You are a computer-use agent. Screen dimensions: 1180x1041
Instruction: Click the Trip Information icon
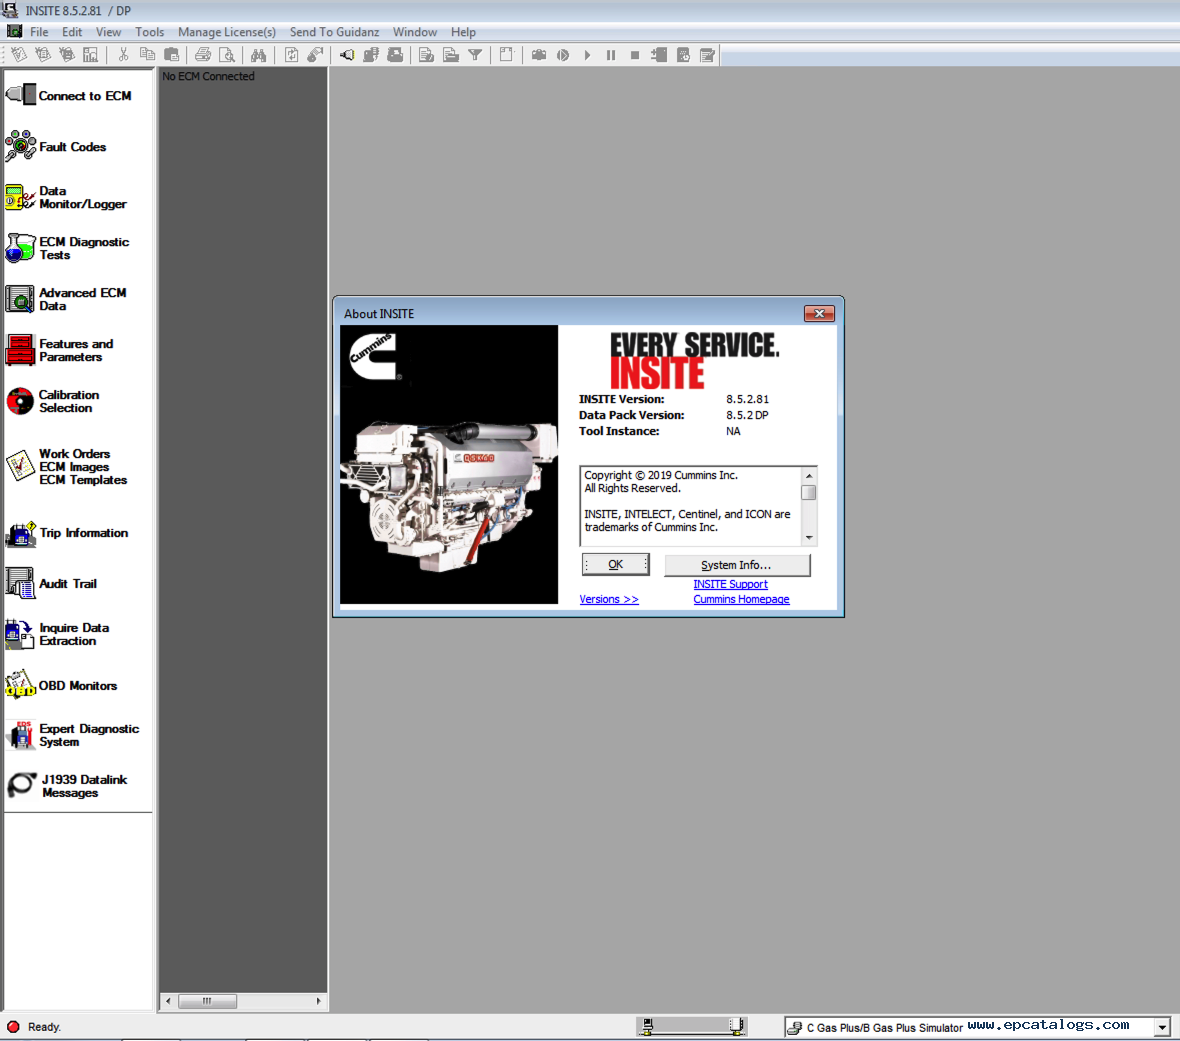[x=20, y=533]
